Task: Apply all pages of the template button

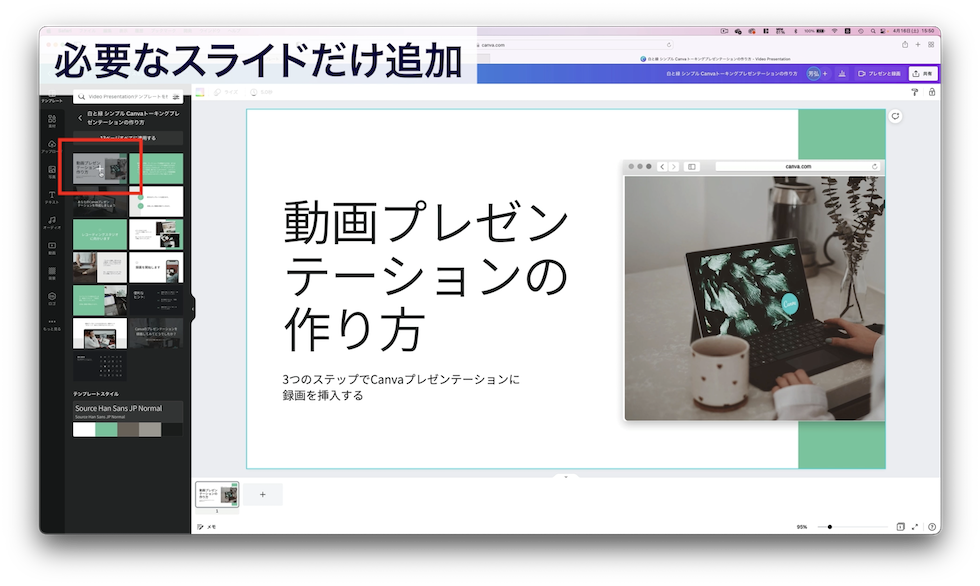Action: pos(128,137)
